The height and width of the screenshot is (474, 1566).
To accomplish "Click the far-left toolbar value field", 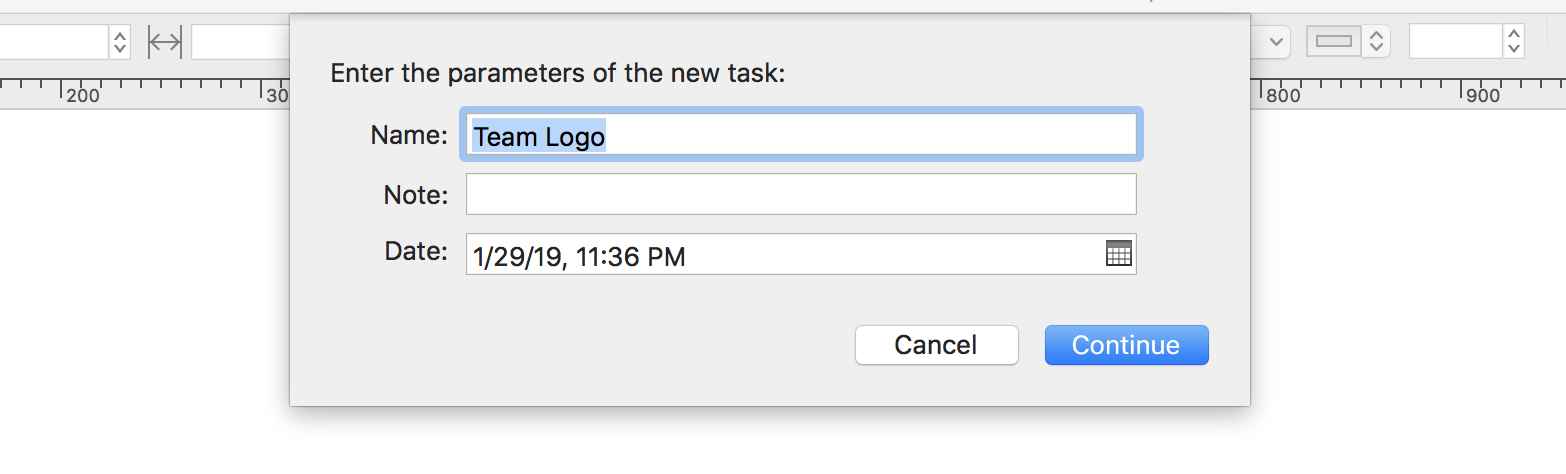I will coord(52,42).
